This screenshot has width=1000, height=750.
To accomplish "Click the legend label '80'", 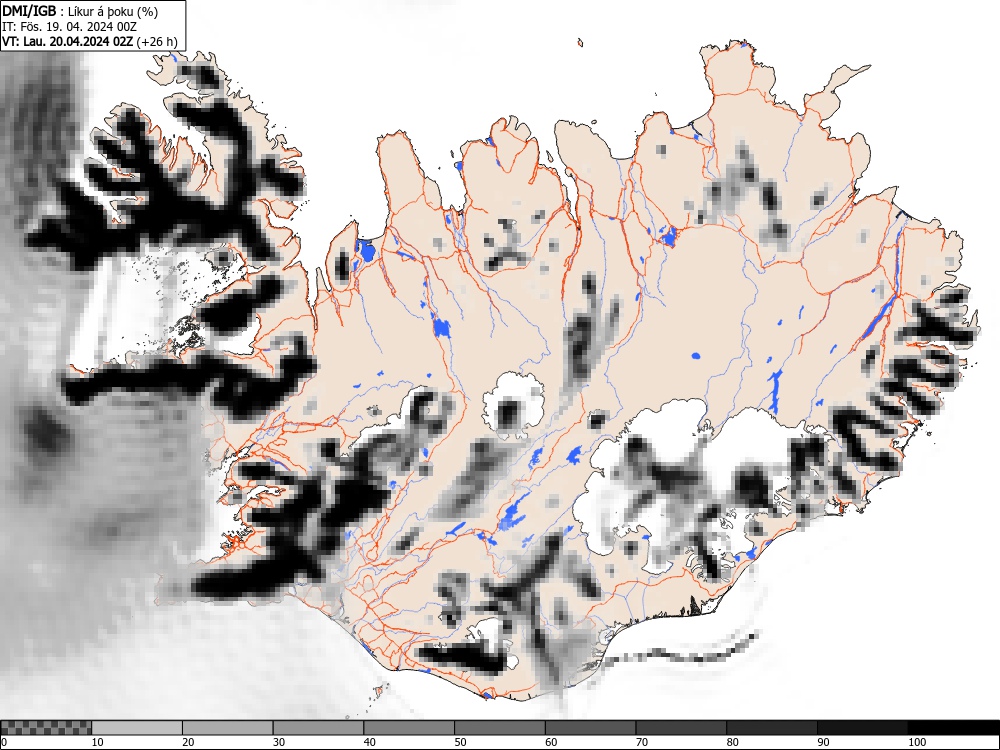I will click(732, 742).
